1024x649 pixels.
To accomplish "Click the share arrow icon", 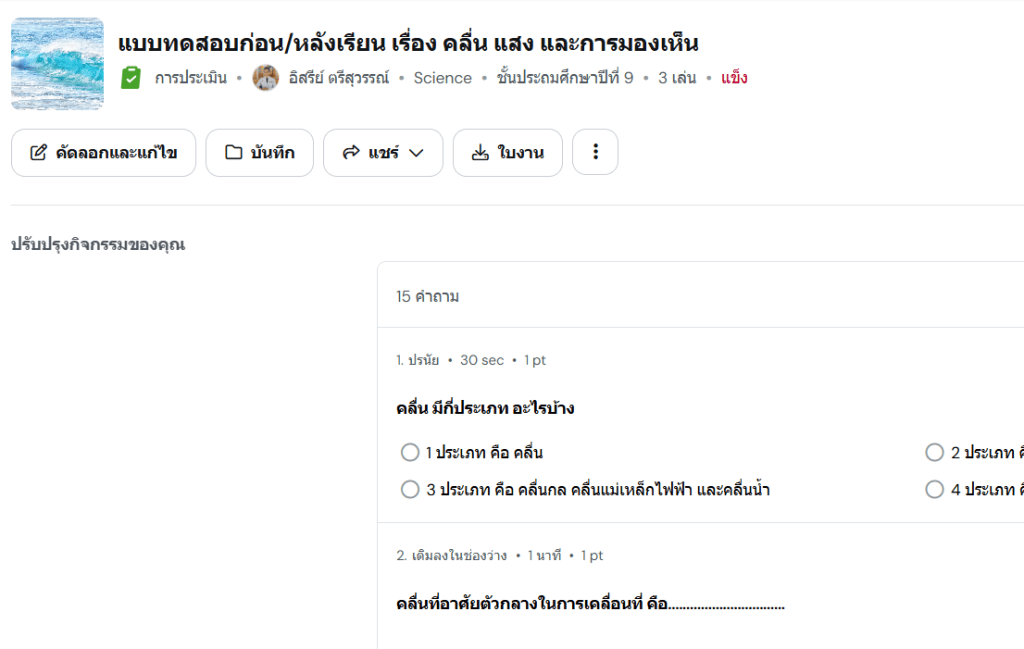I will [x=351, y=152].
